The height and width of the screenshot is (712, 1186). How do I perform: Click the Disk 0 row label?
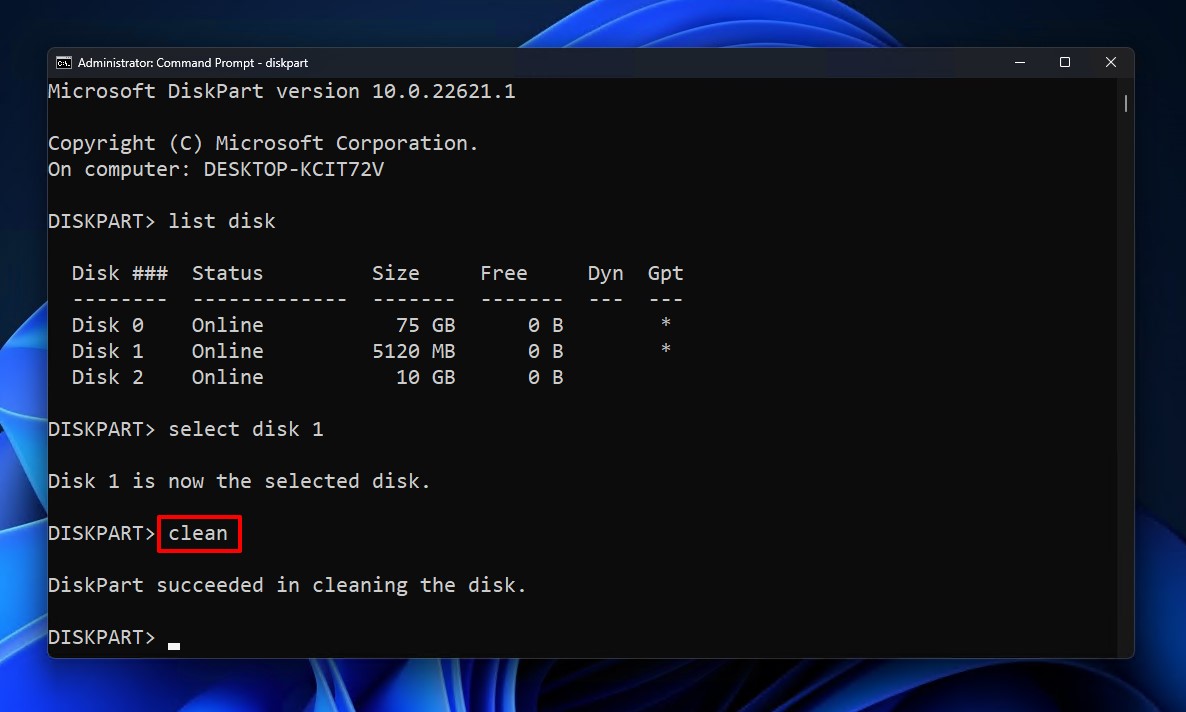pos(107,325)
